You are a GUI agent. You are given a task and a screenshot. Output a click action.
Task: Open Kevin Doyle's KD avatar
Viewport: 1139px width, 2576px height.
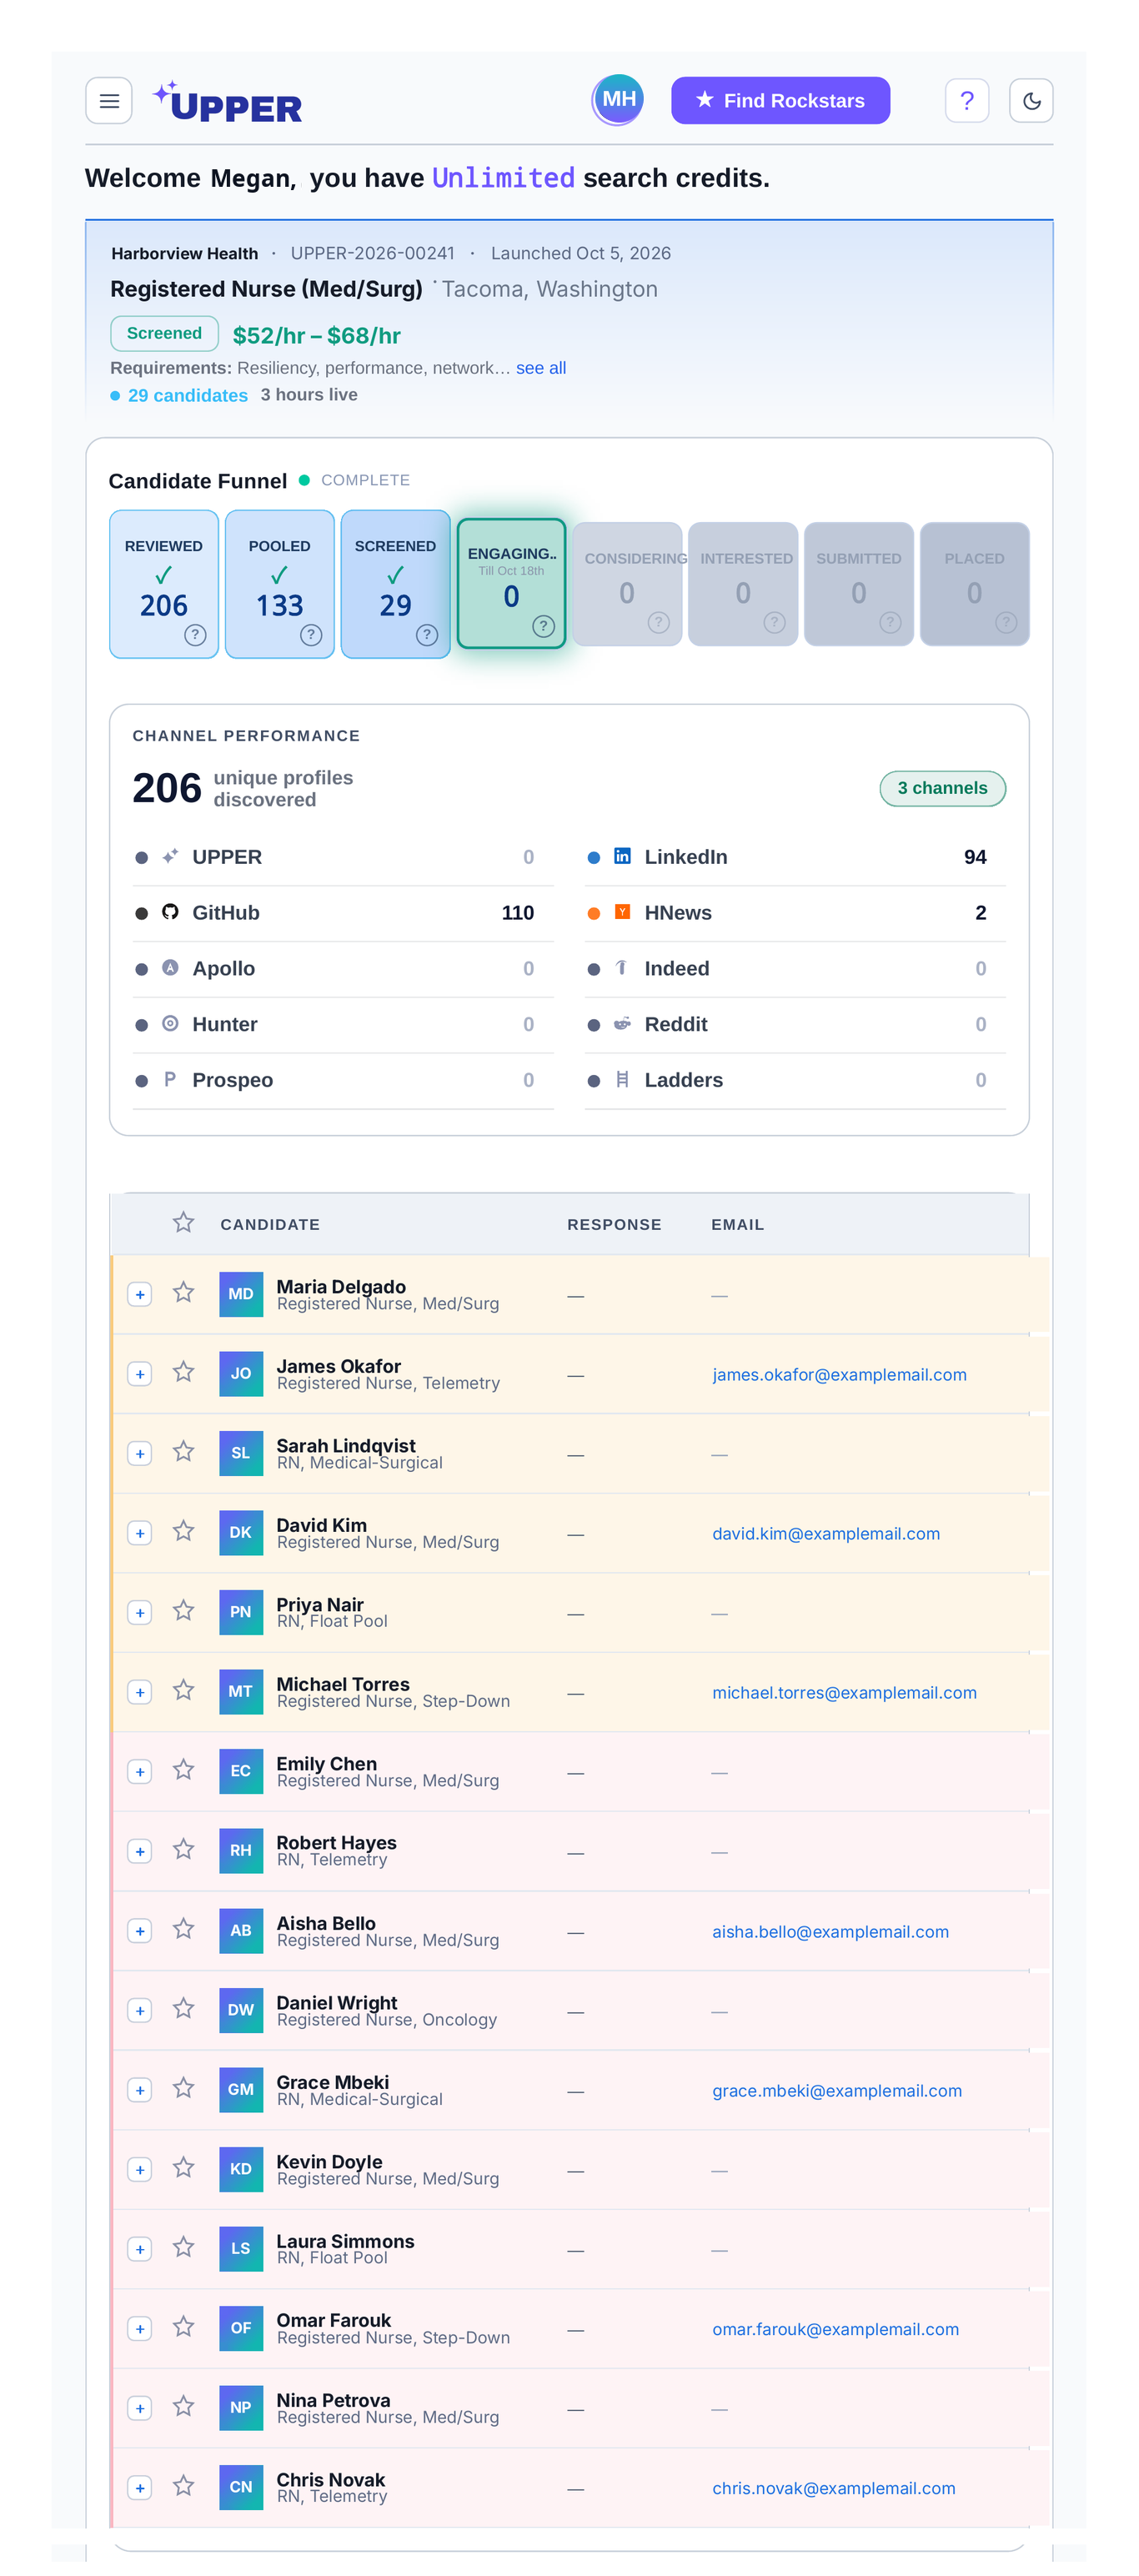point(241,2169)
